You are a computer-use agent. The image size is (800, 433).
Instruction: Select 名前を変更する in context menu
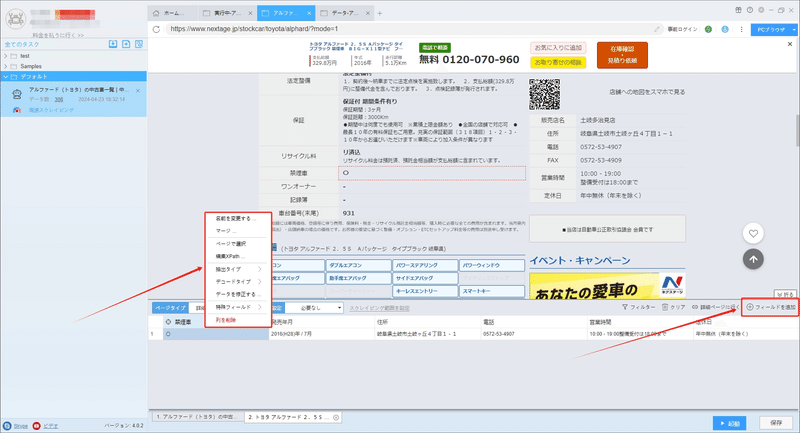click(237, 218)
